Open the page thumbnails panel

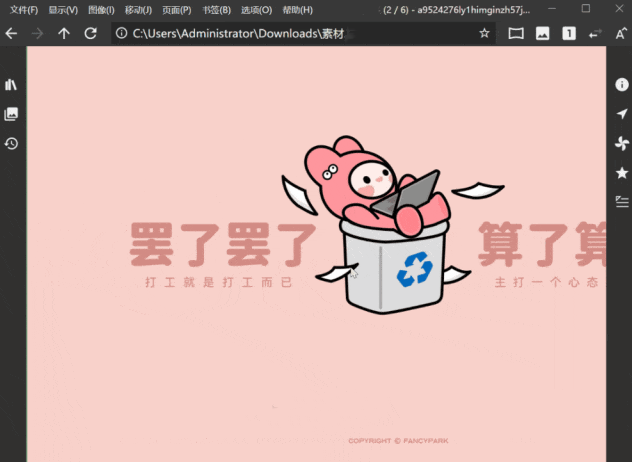(11, 114)
